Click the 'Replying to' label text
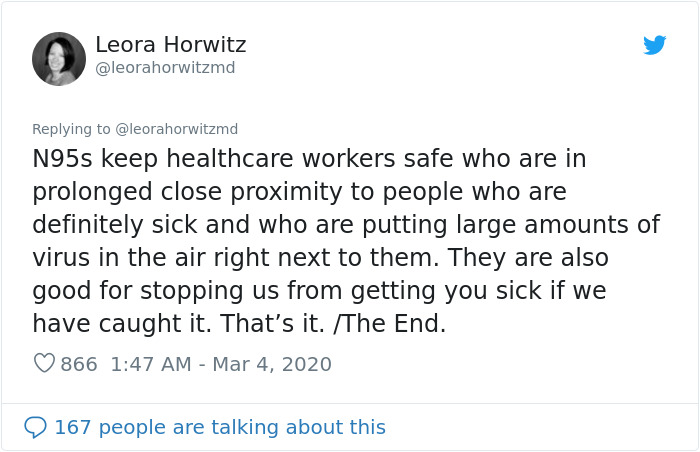Screen dimensions: 700x452 (x=71, y=129)
